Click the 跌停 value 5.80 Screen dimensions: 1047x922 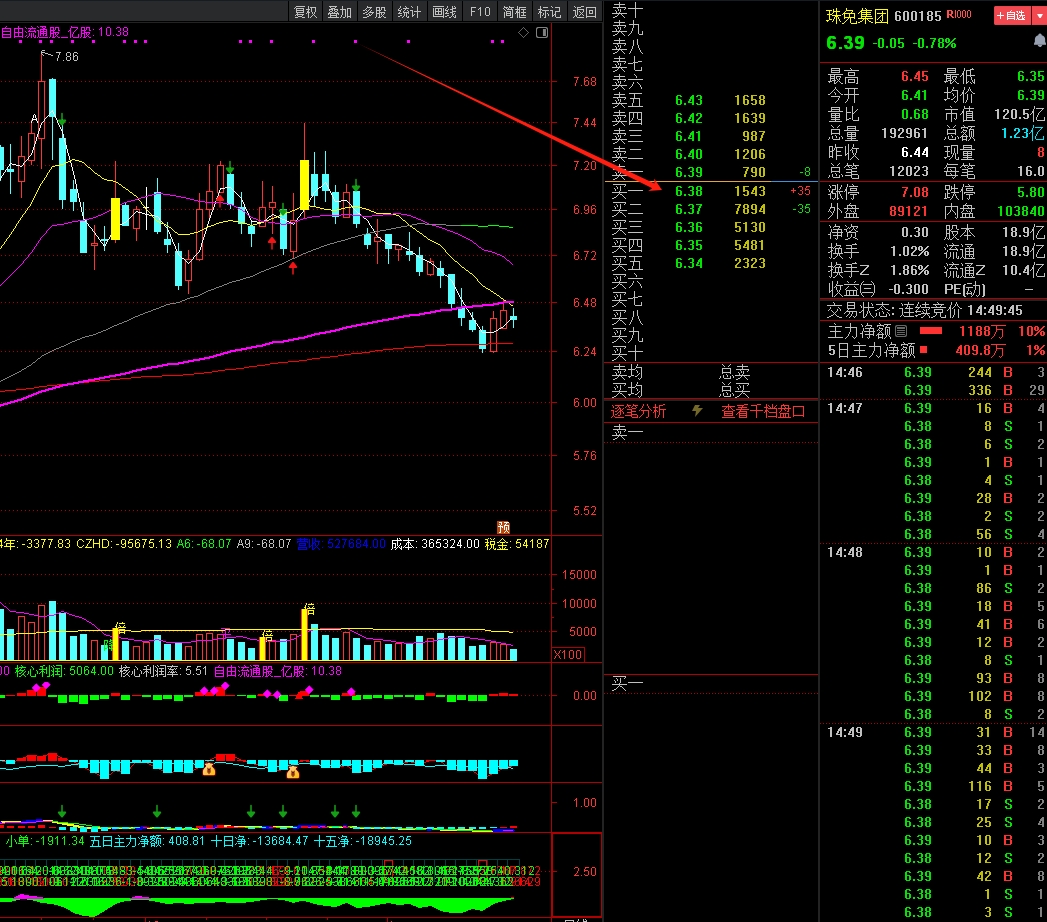tap(1030, 192)
